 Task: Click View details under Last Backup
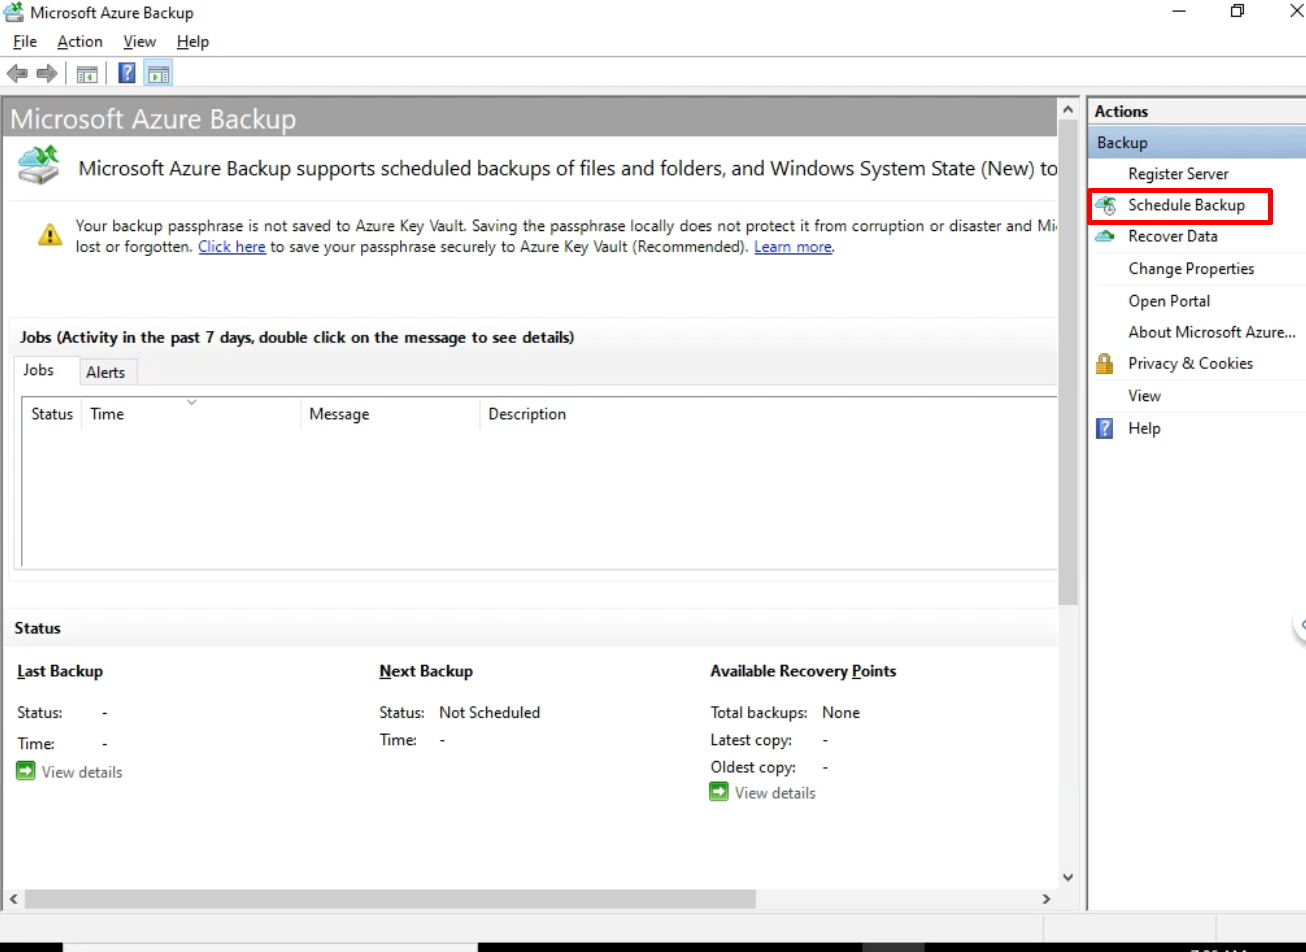click(x=82, y=772)
